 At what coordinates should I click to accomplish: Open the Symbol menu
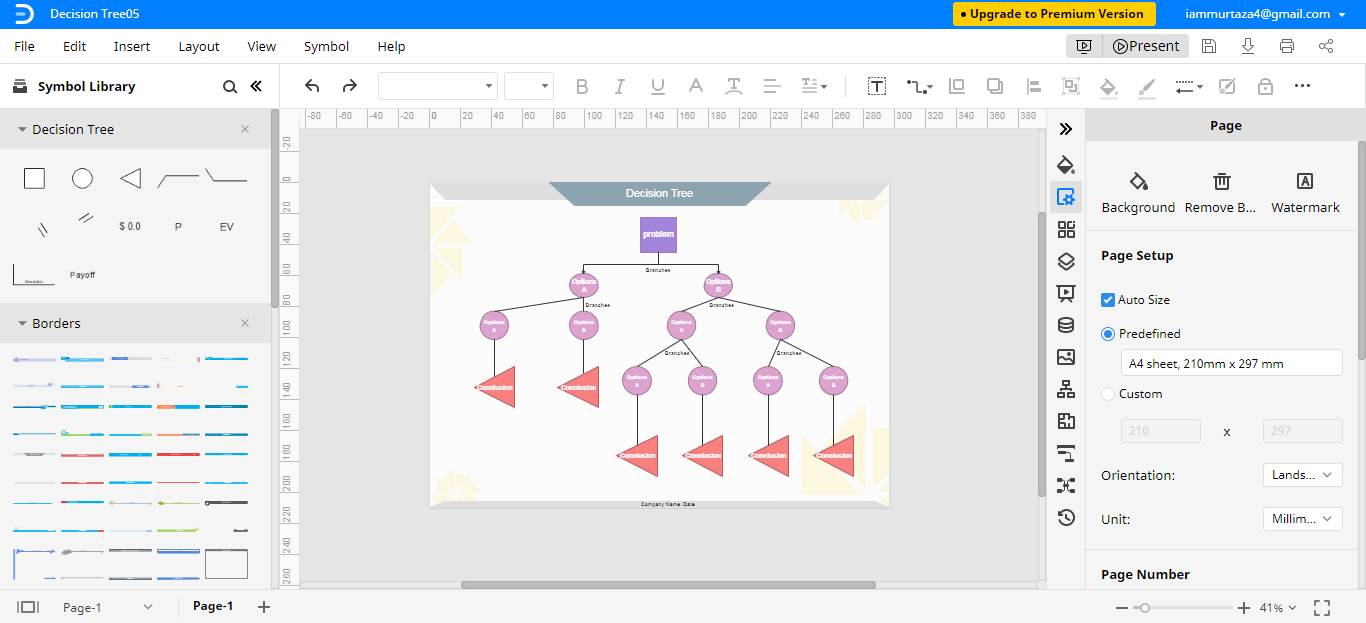coord(326,46)
